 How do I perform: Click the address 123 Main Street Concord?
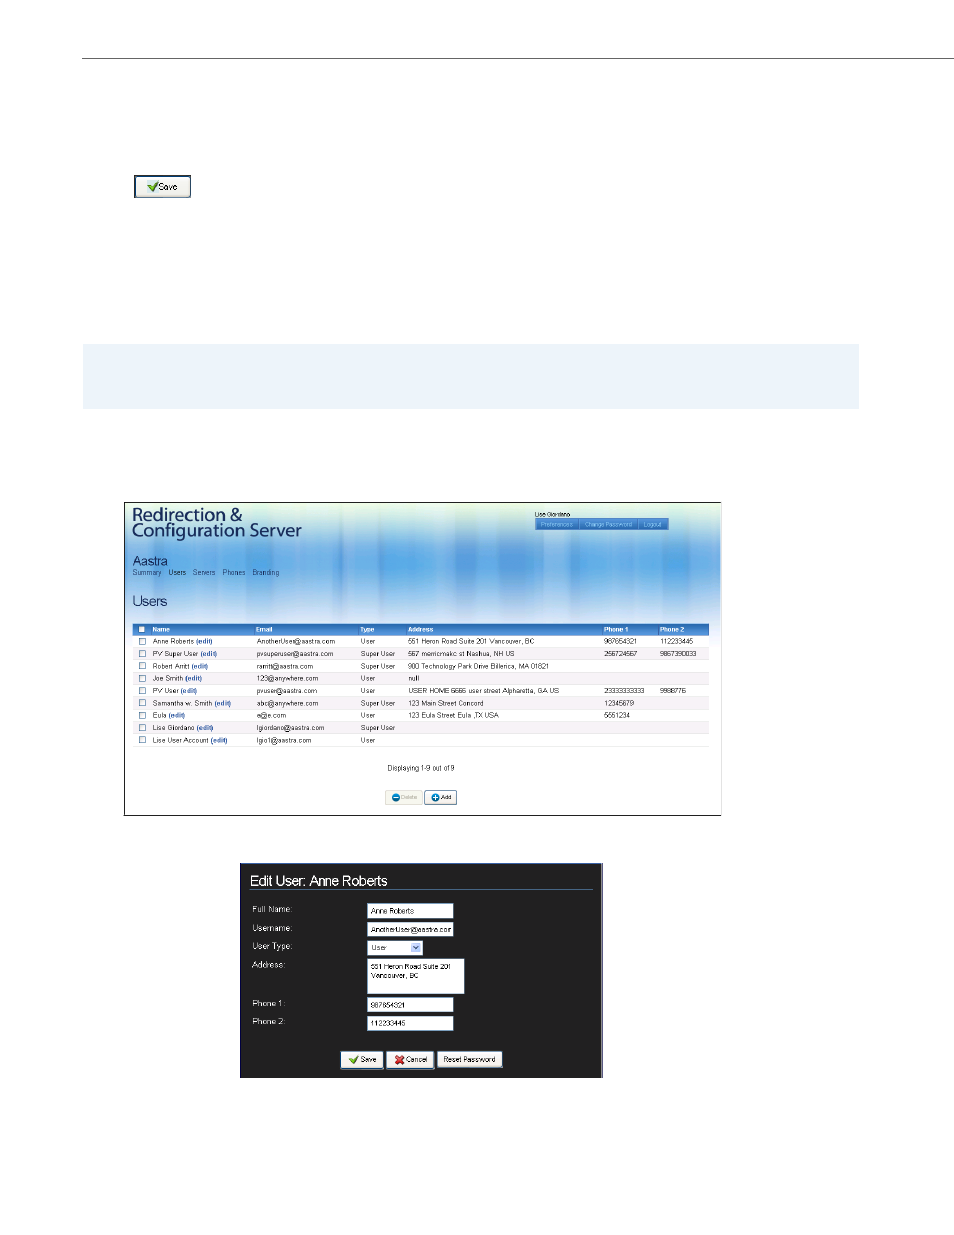point(445,703)
